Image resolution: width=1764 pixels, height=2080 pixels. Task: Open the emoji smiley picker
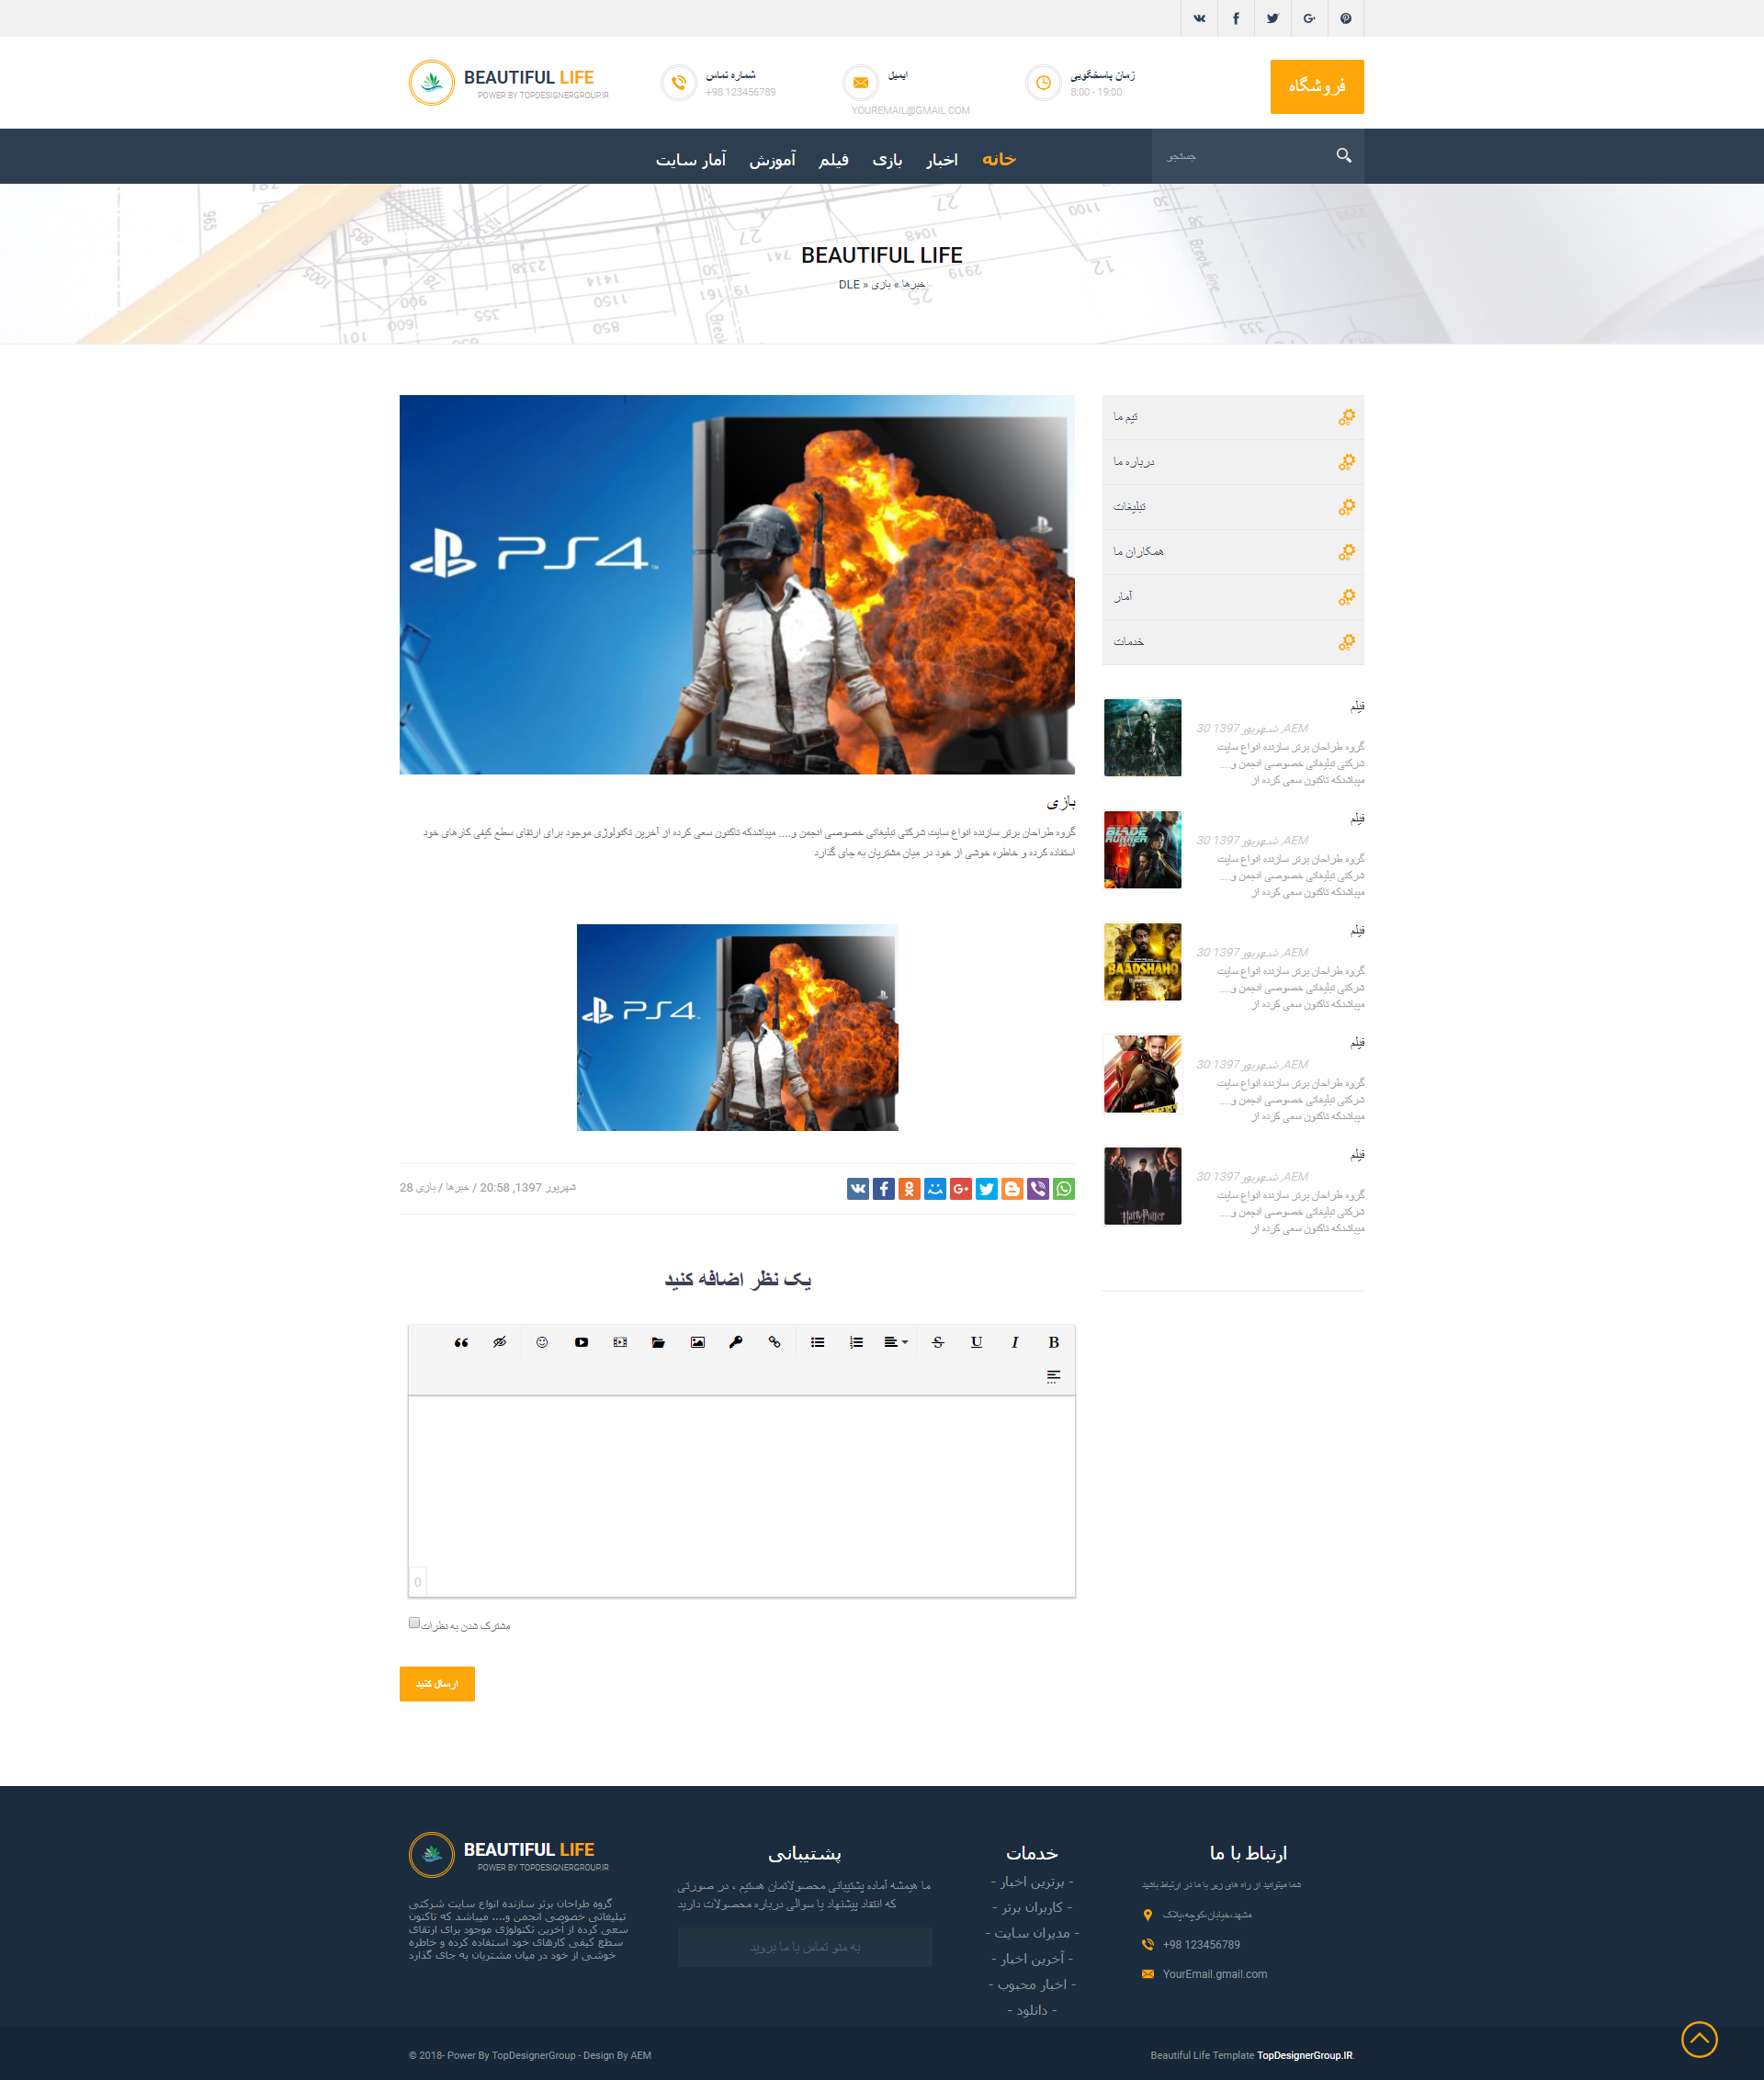tap(542, 1342)
